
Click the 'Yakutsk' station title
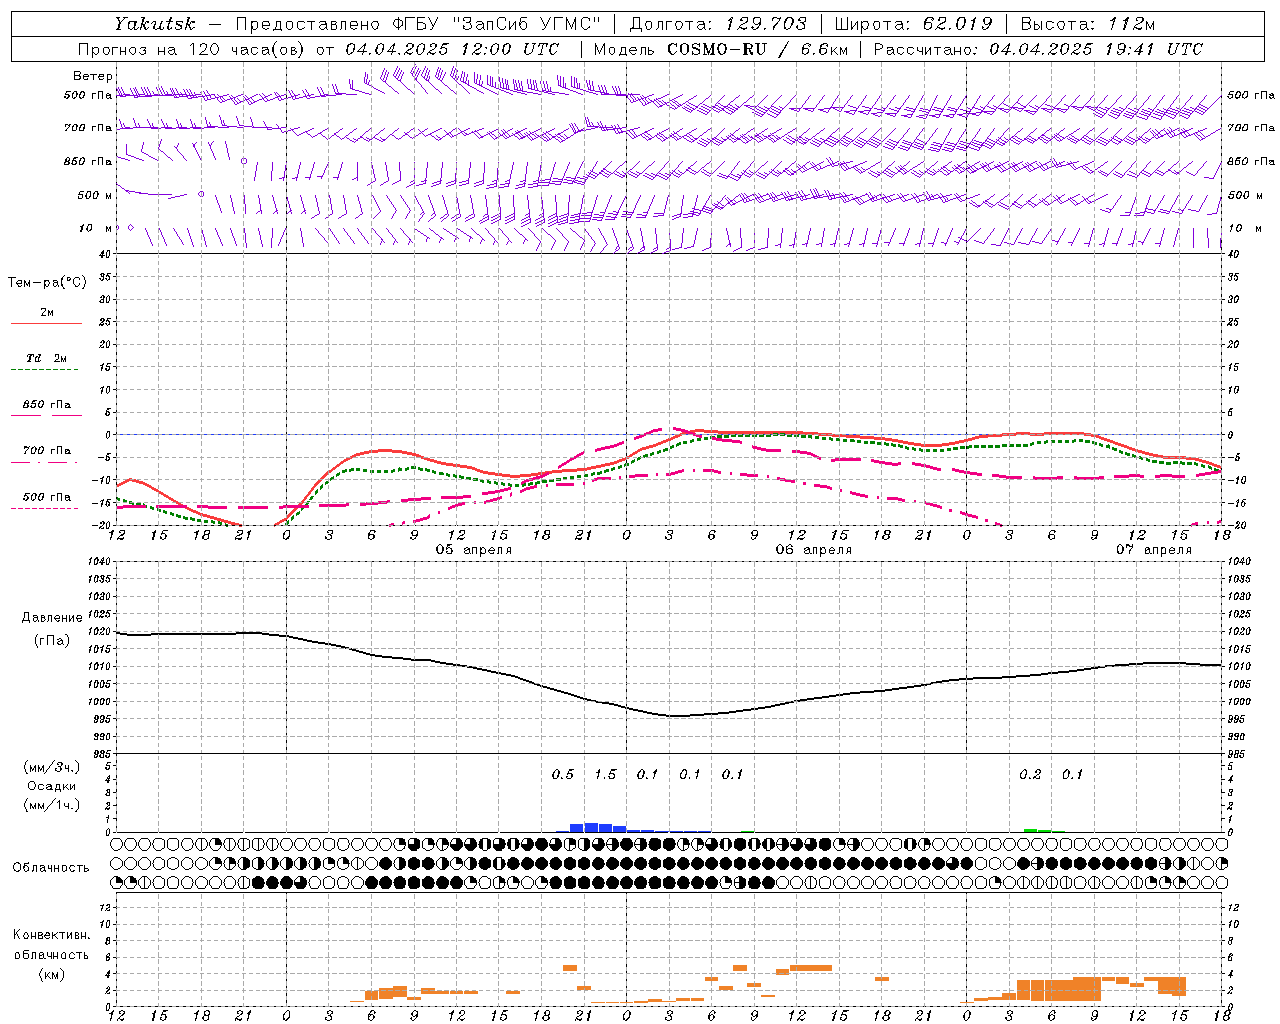click(154, 24)
